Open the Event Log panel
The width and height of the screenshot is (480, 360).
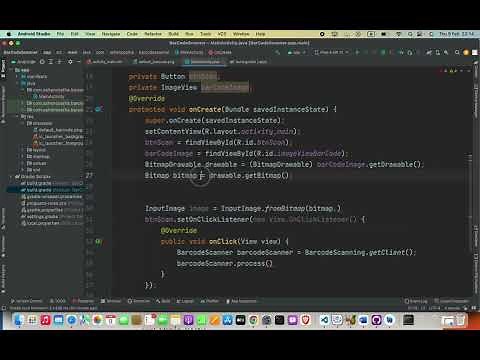coord(416,301)
